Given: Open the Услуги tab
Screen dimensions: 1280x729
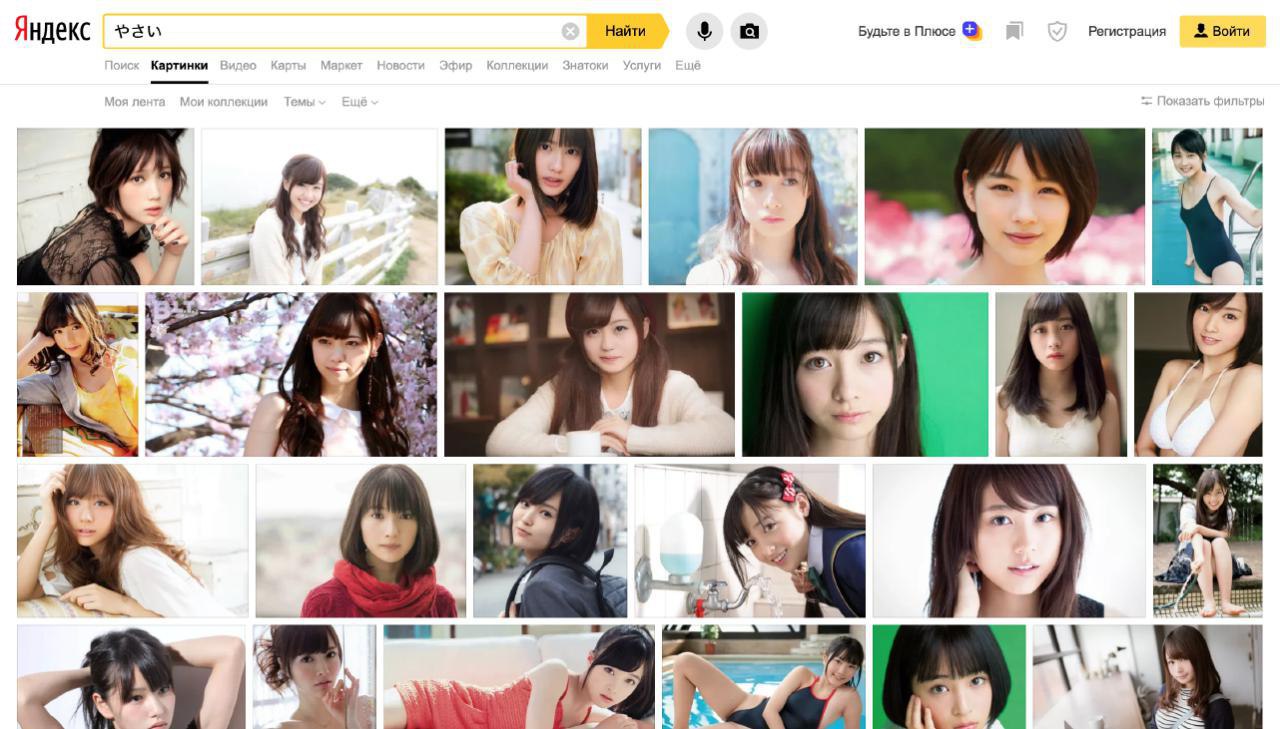Looking at the screenshot, I should tap(641, 65).
